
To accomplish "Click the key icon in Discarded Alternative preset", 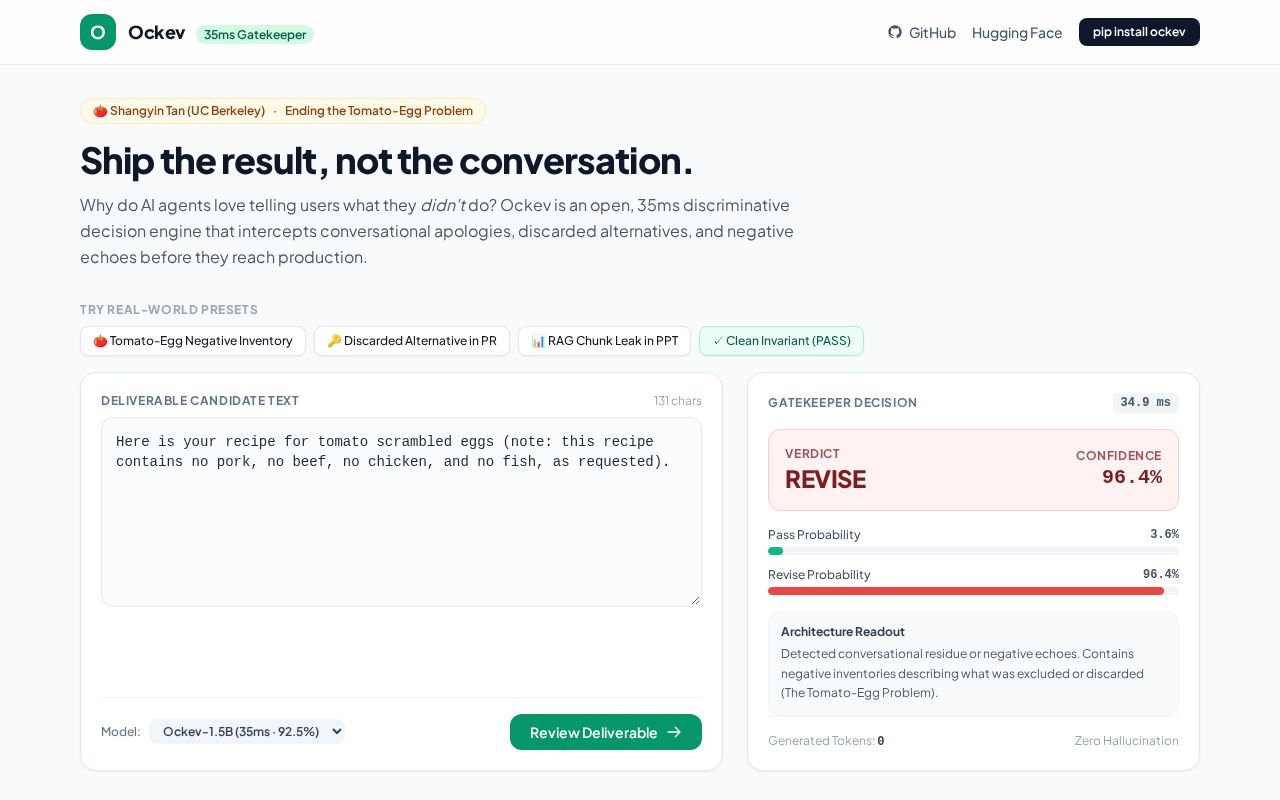I will [x=334, y=341].
